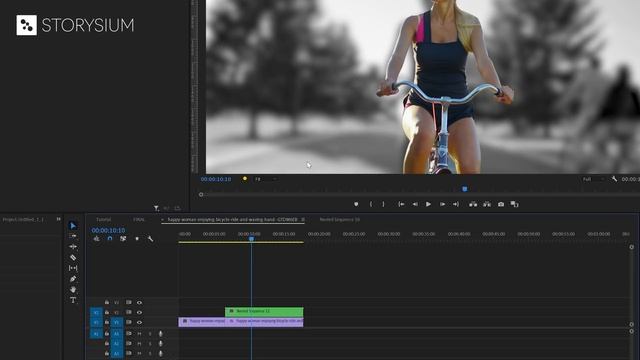
Task: Enable voice-over record on A1
Action: tap(160, 333)
